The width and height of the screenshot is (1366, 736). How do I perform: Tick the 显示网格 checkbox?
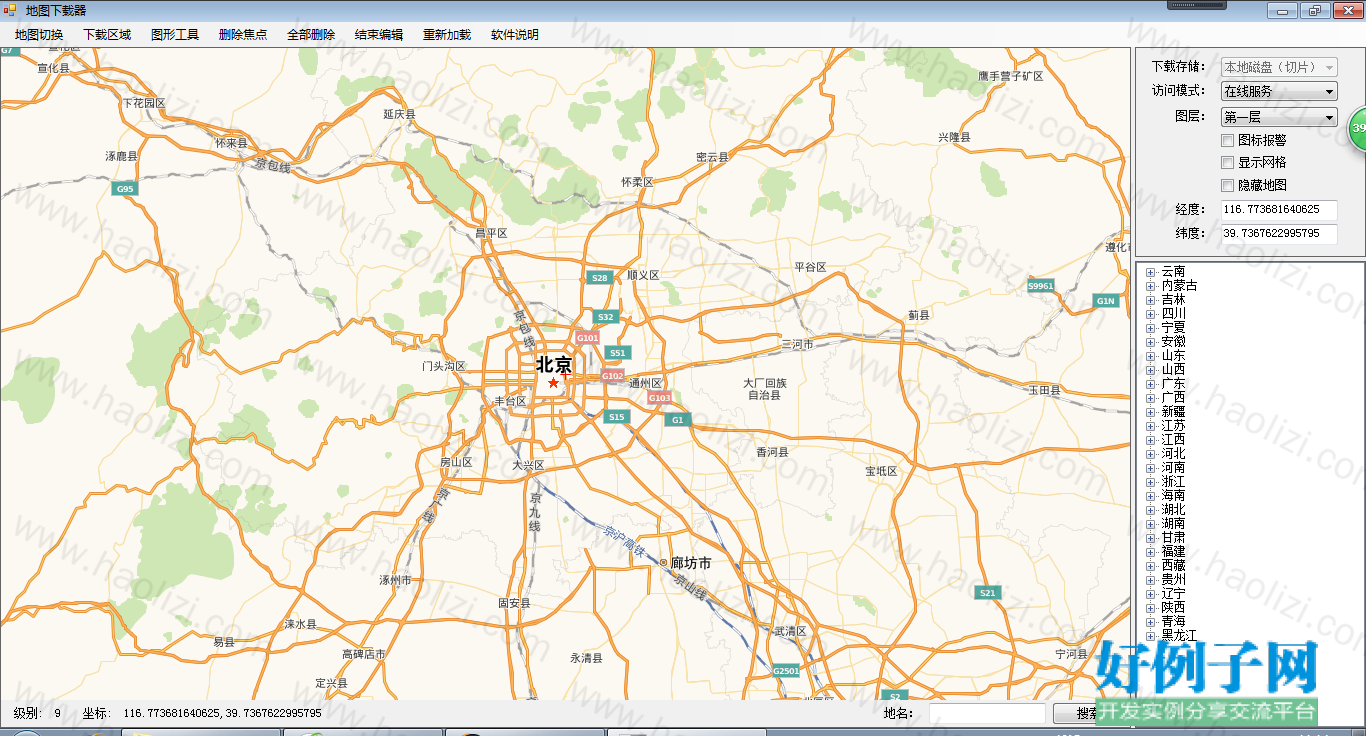pos(1228,163)
